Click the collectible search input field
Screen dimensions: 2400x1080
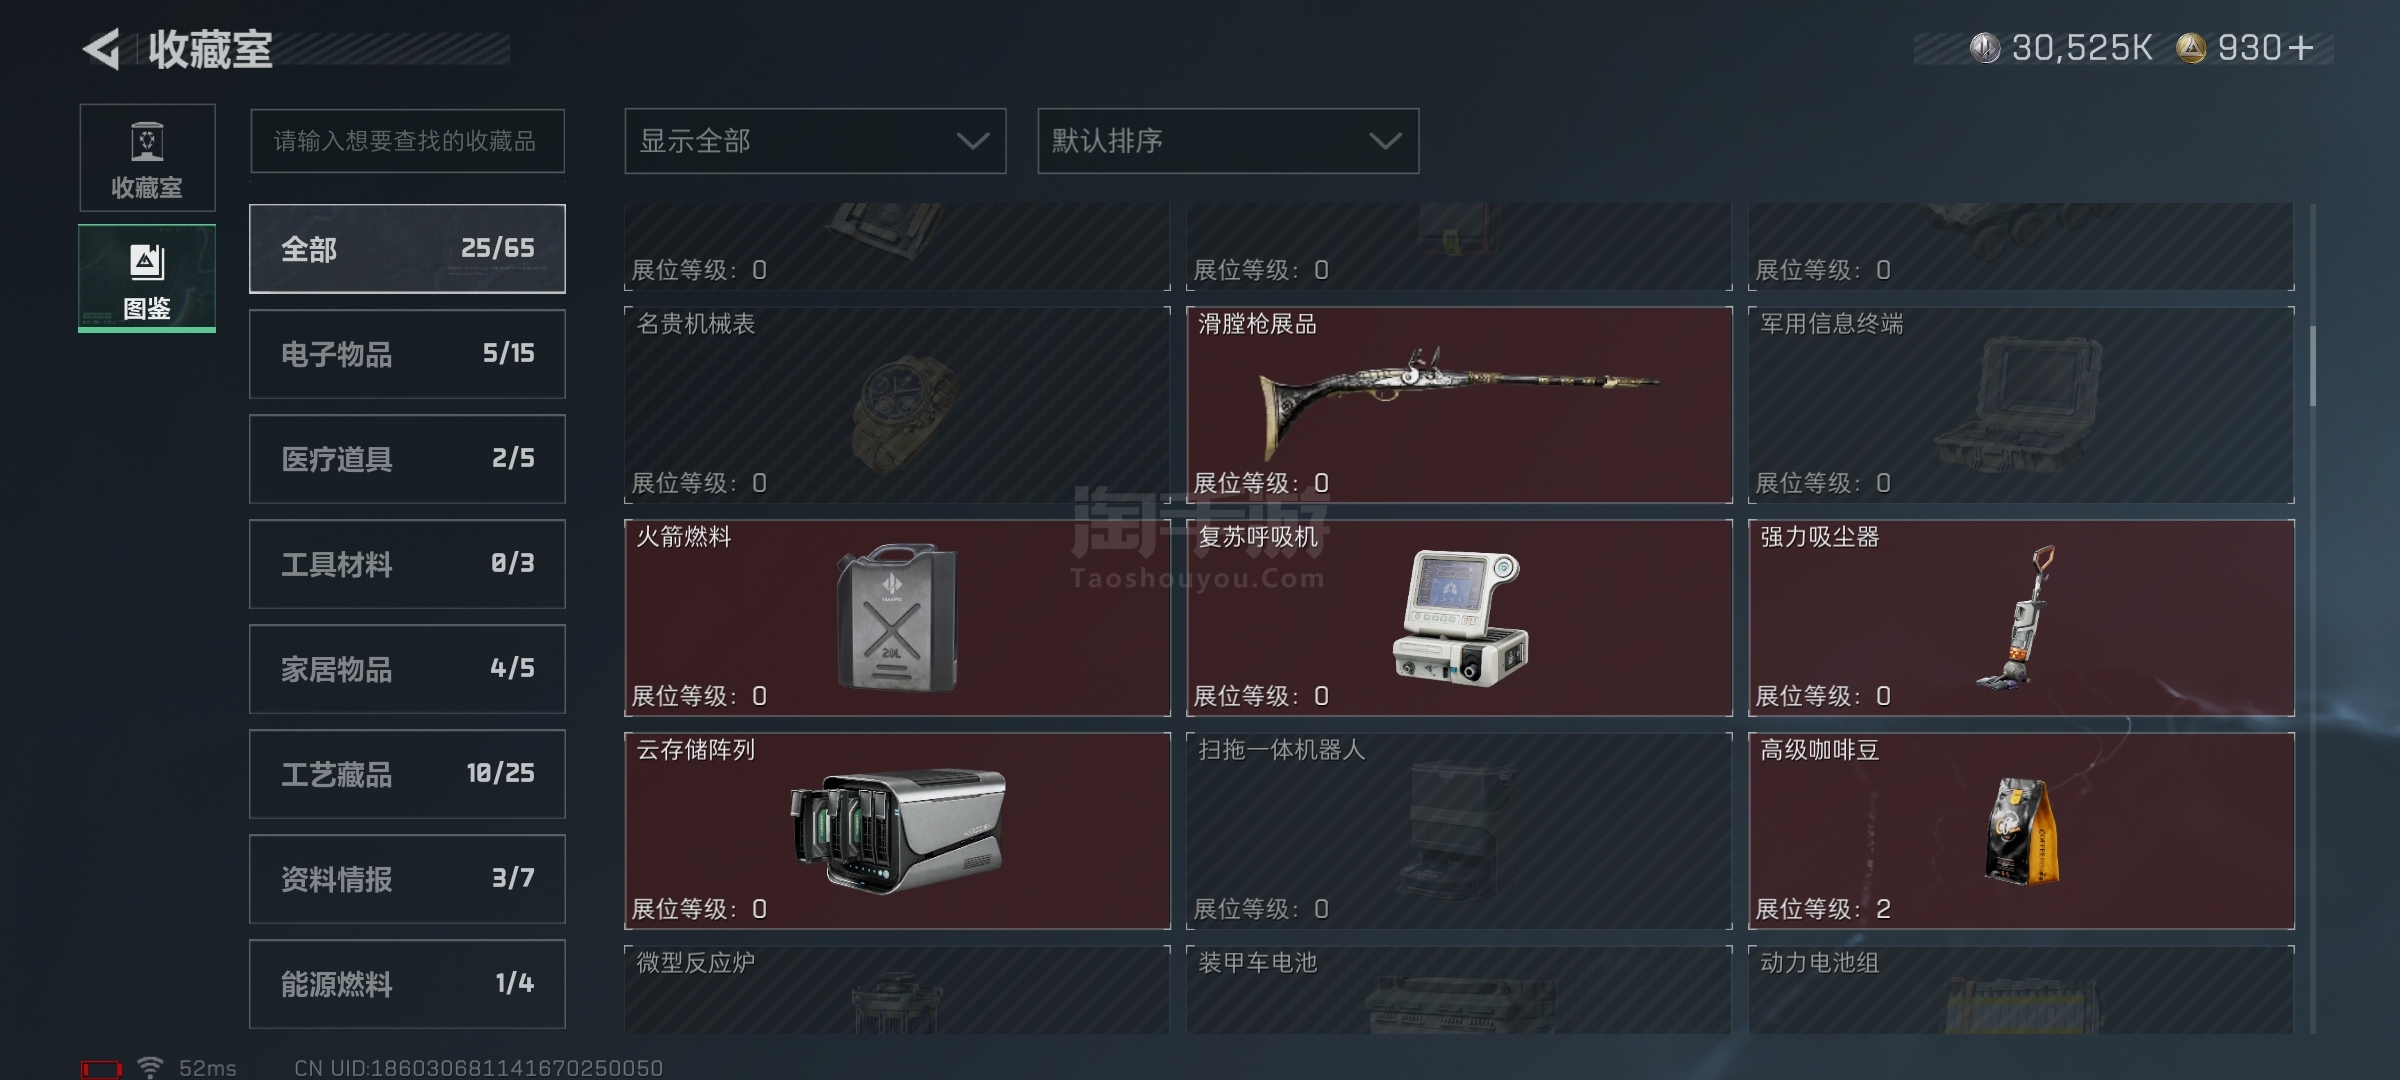click(x=407, y=141)
